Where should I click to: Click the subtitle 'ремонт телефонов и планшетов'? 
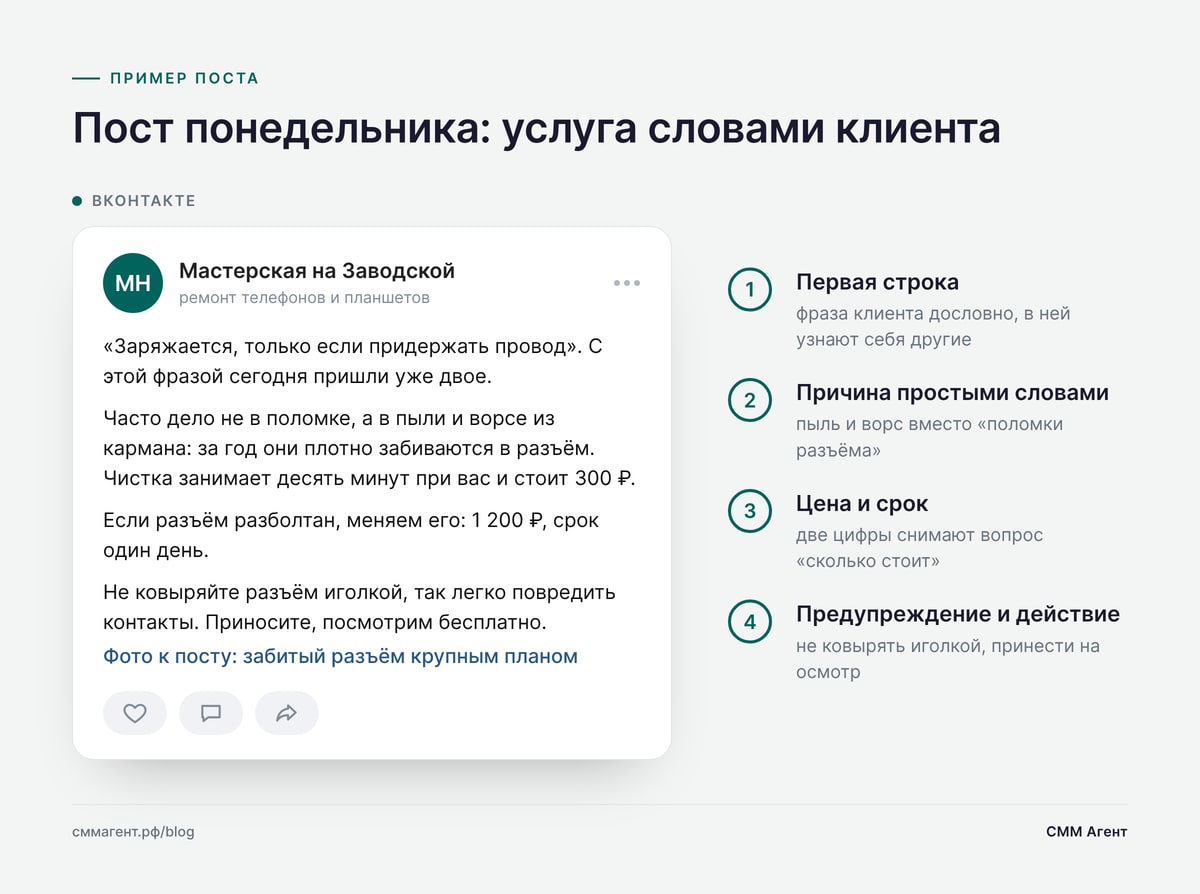point(304,298)
